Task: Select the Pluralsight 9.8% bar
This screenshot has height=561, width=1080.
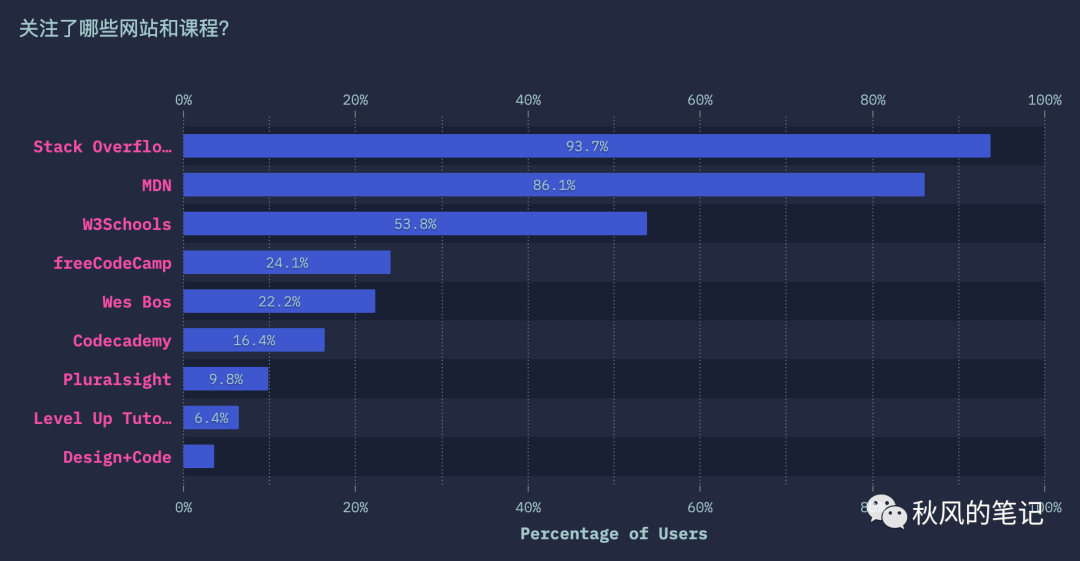Action: point(225,379)
